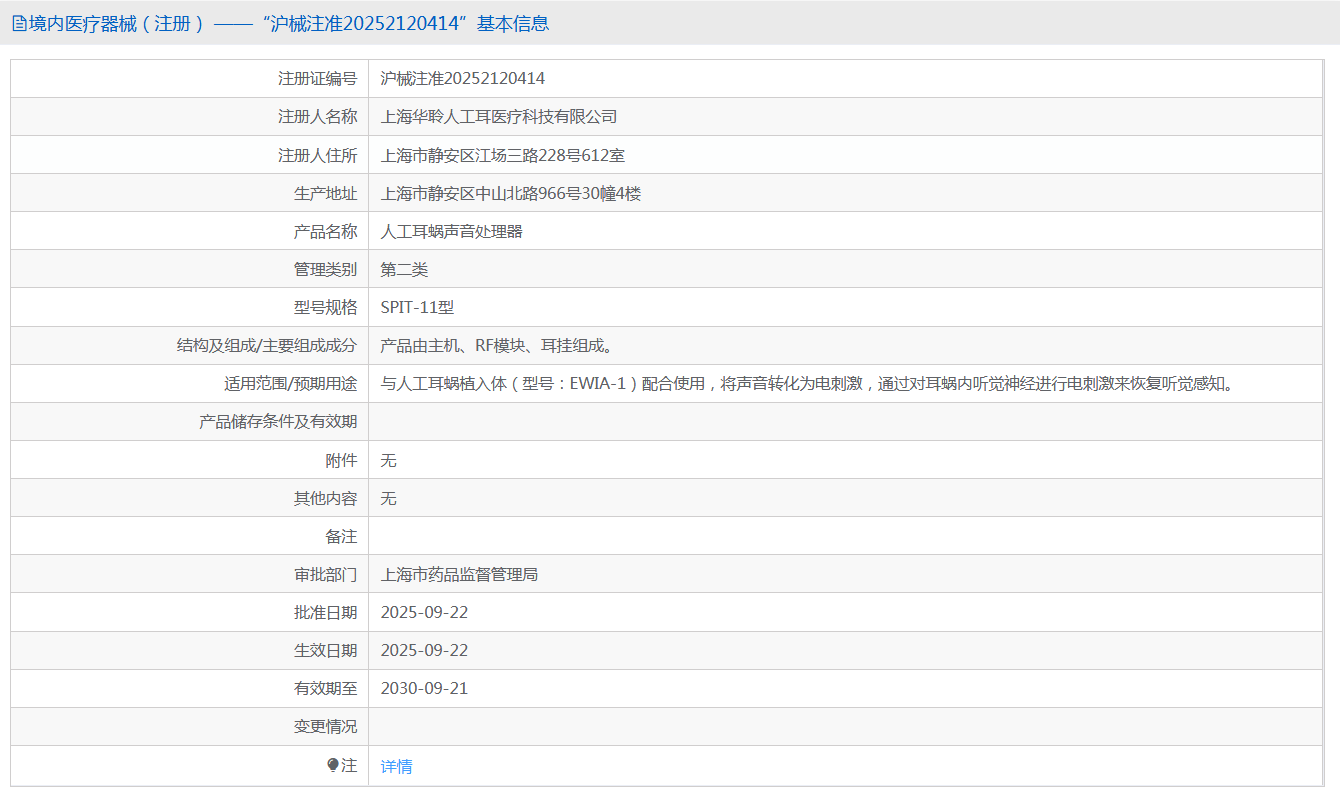Select the 附件 label

(341, 460)
